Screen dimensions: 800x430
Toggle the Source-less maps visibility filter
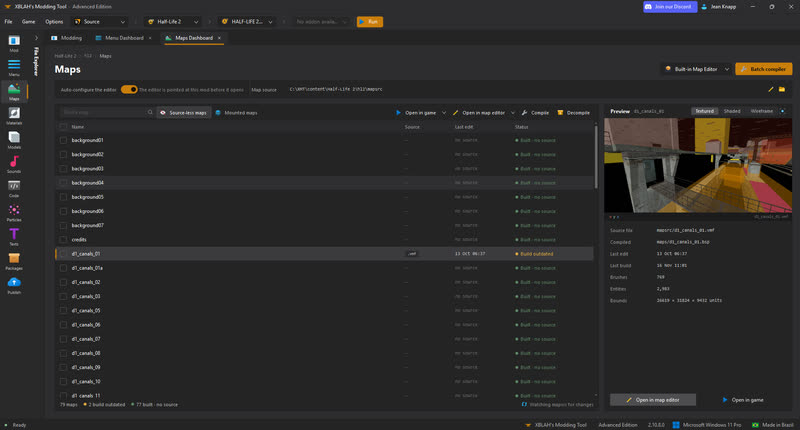tap(184, 113)
